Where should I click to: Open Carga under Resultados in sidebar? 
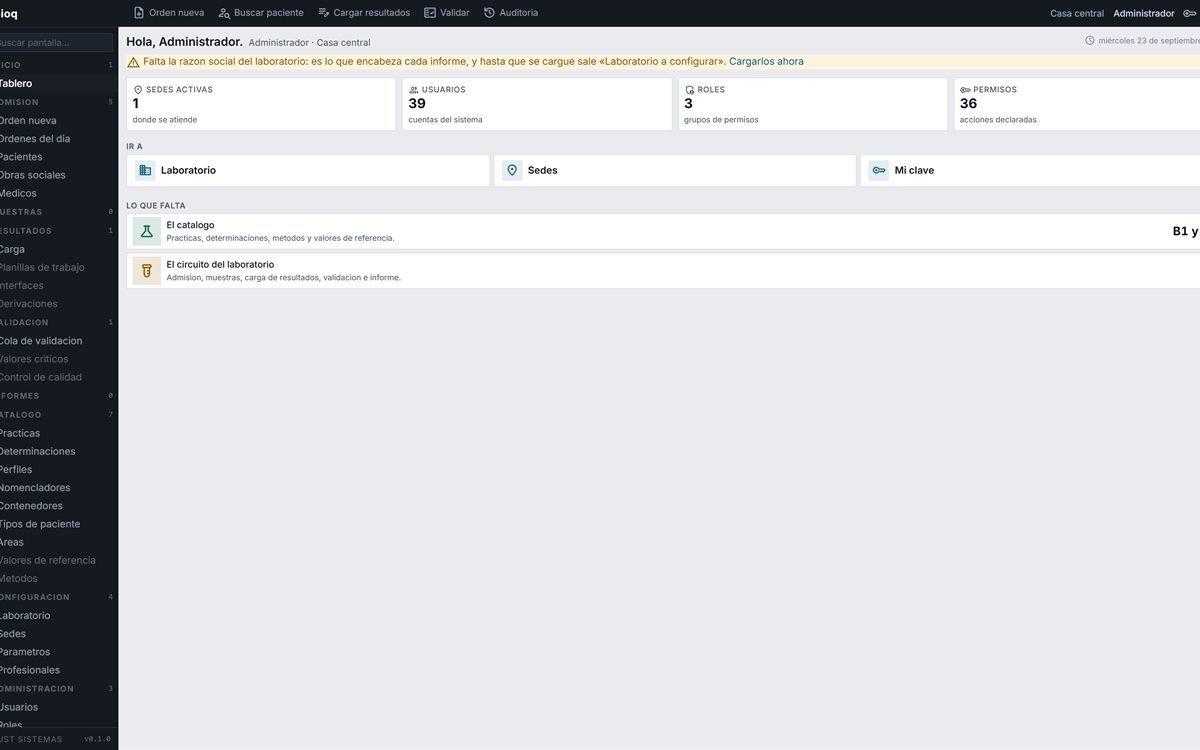[x=57, y=249]
